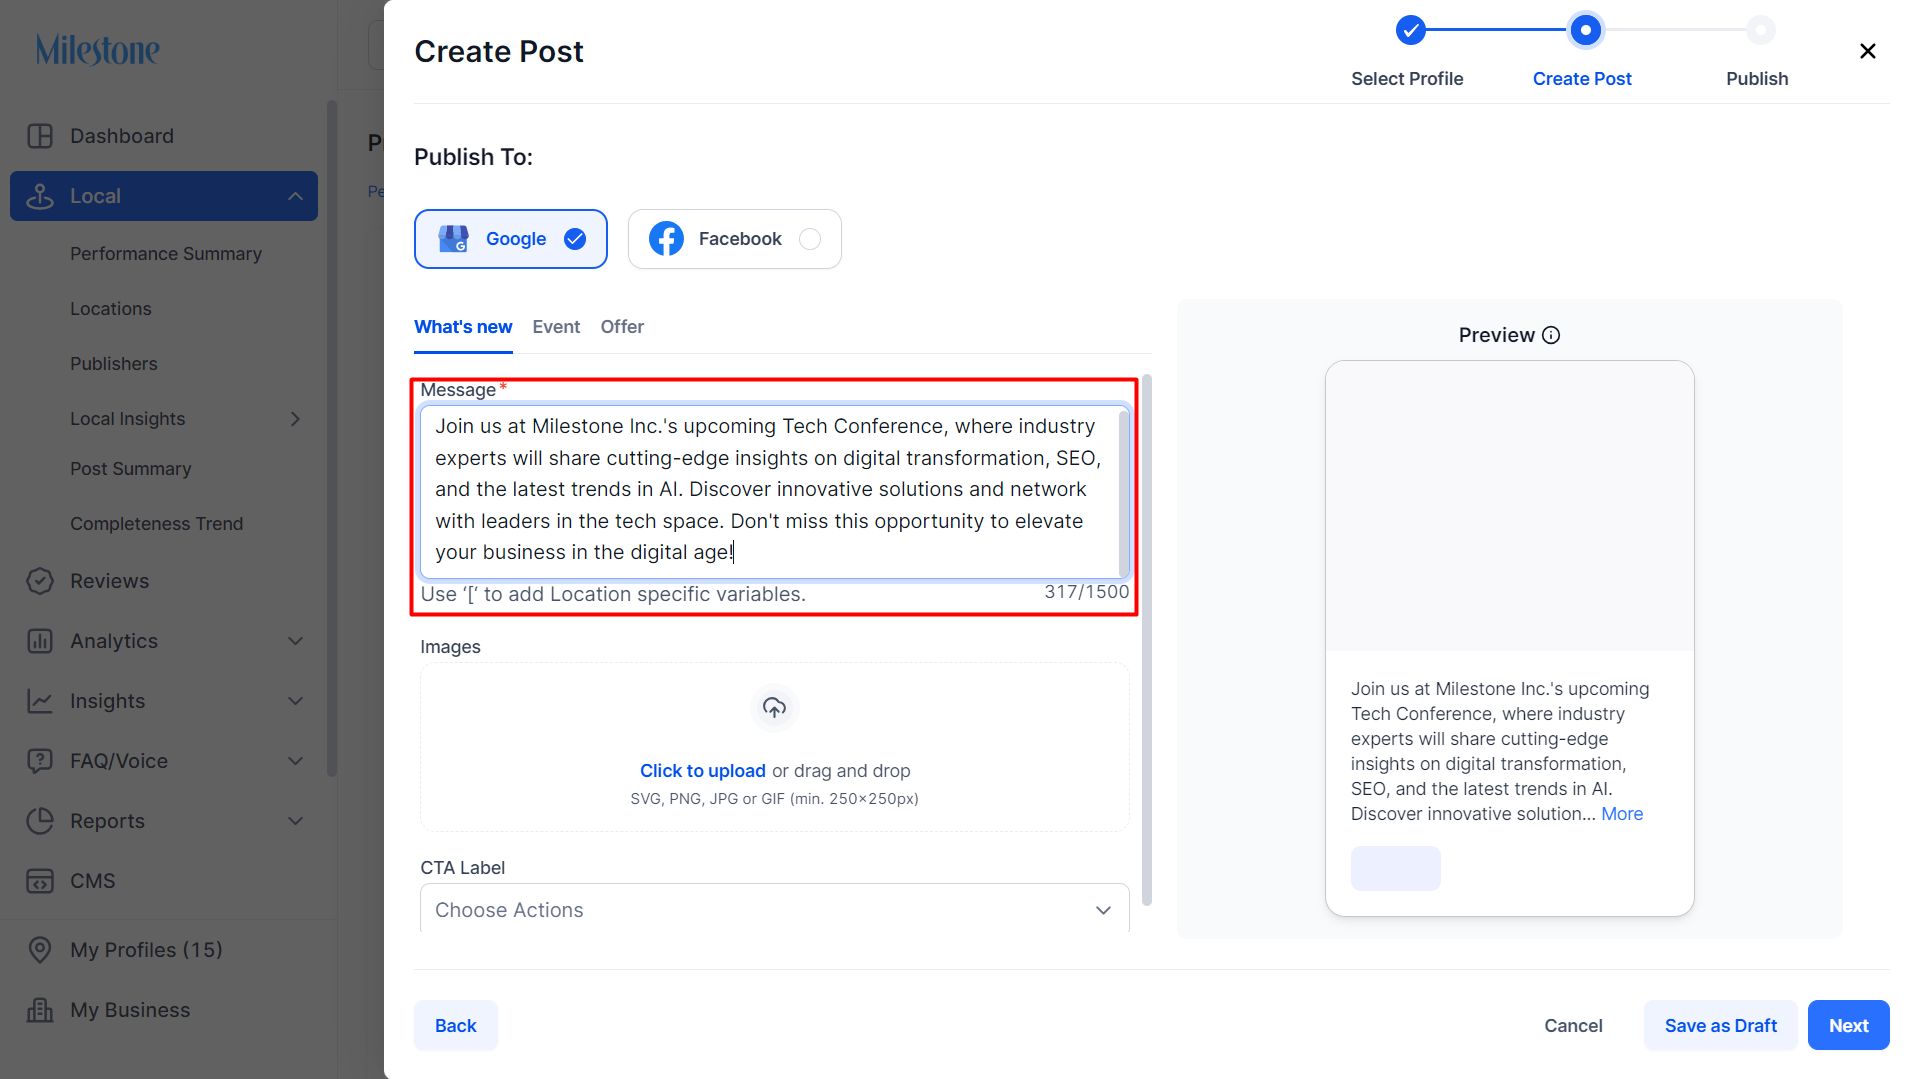Enable the Facebook publish radio circle
Screen dimensions: 1919x1079
tap(810, 239)
